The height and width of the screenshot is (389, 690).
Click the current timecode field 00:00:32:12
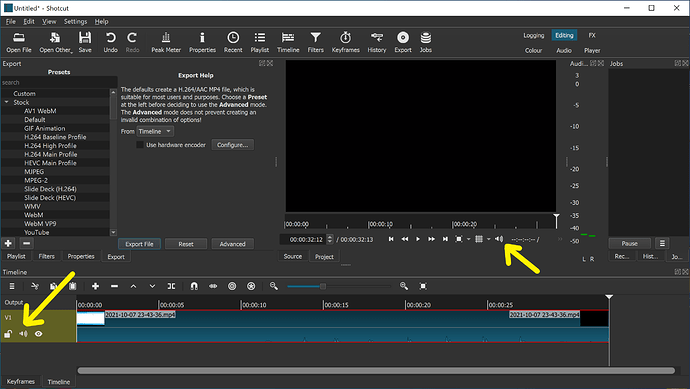click(303, 239)
